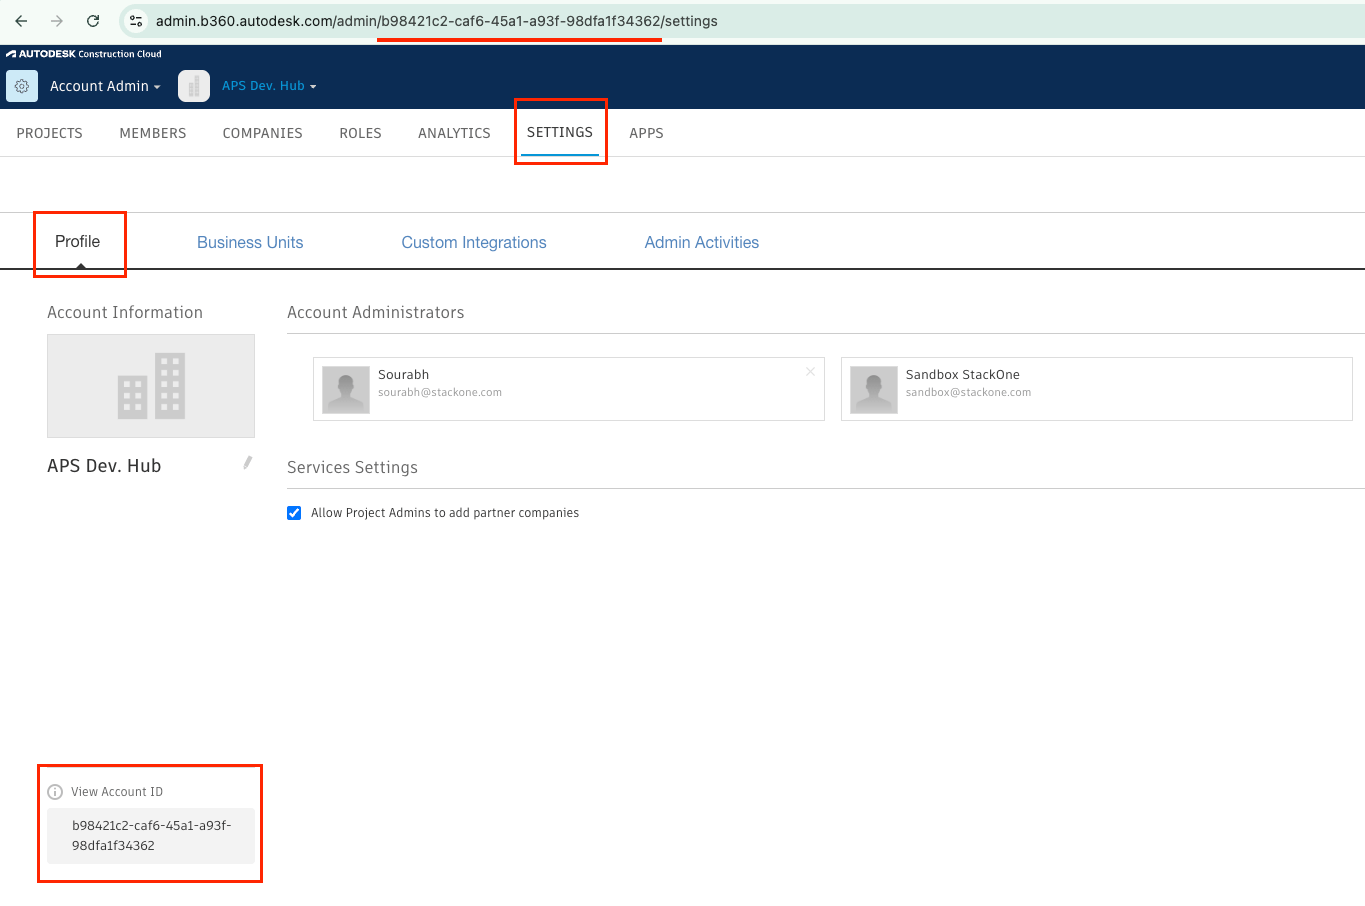
Task: Open site info icon in address bar
Action: pyautogui.click(x=137, y=21)
